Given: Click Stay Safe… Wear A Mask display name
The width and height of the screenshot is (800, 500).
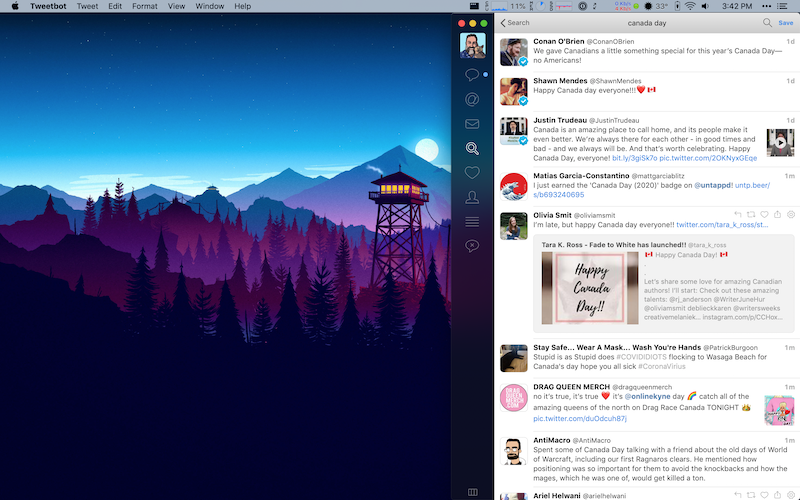Looking at the screenshot, I should pos(617,347).
